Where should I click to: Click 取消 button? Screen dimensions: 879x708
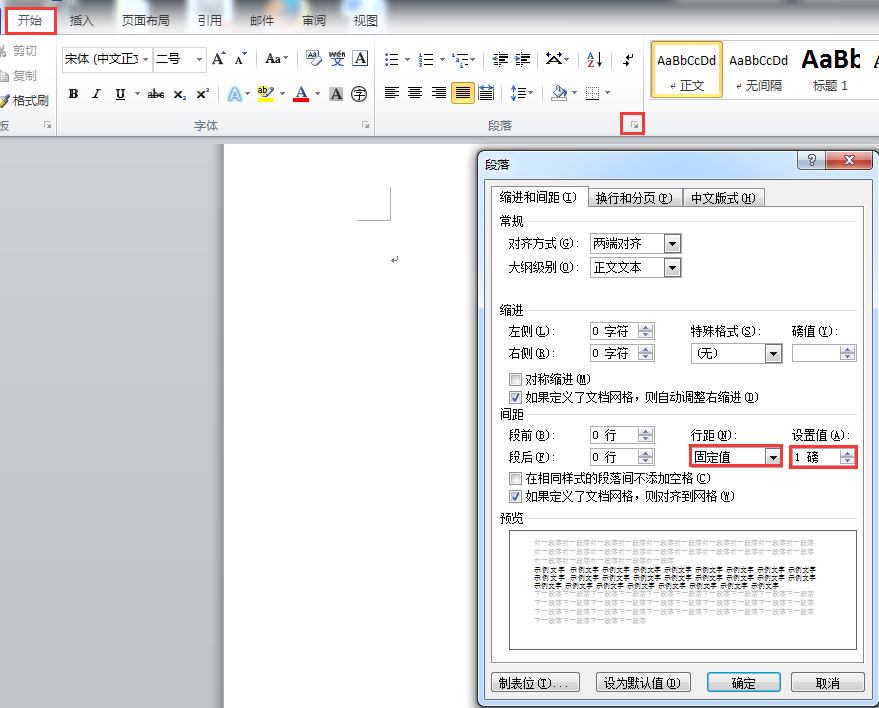click(x=827, y=683)
